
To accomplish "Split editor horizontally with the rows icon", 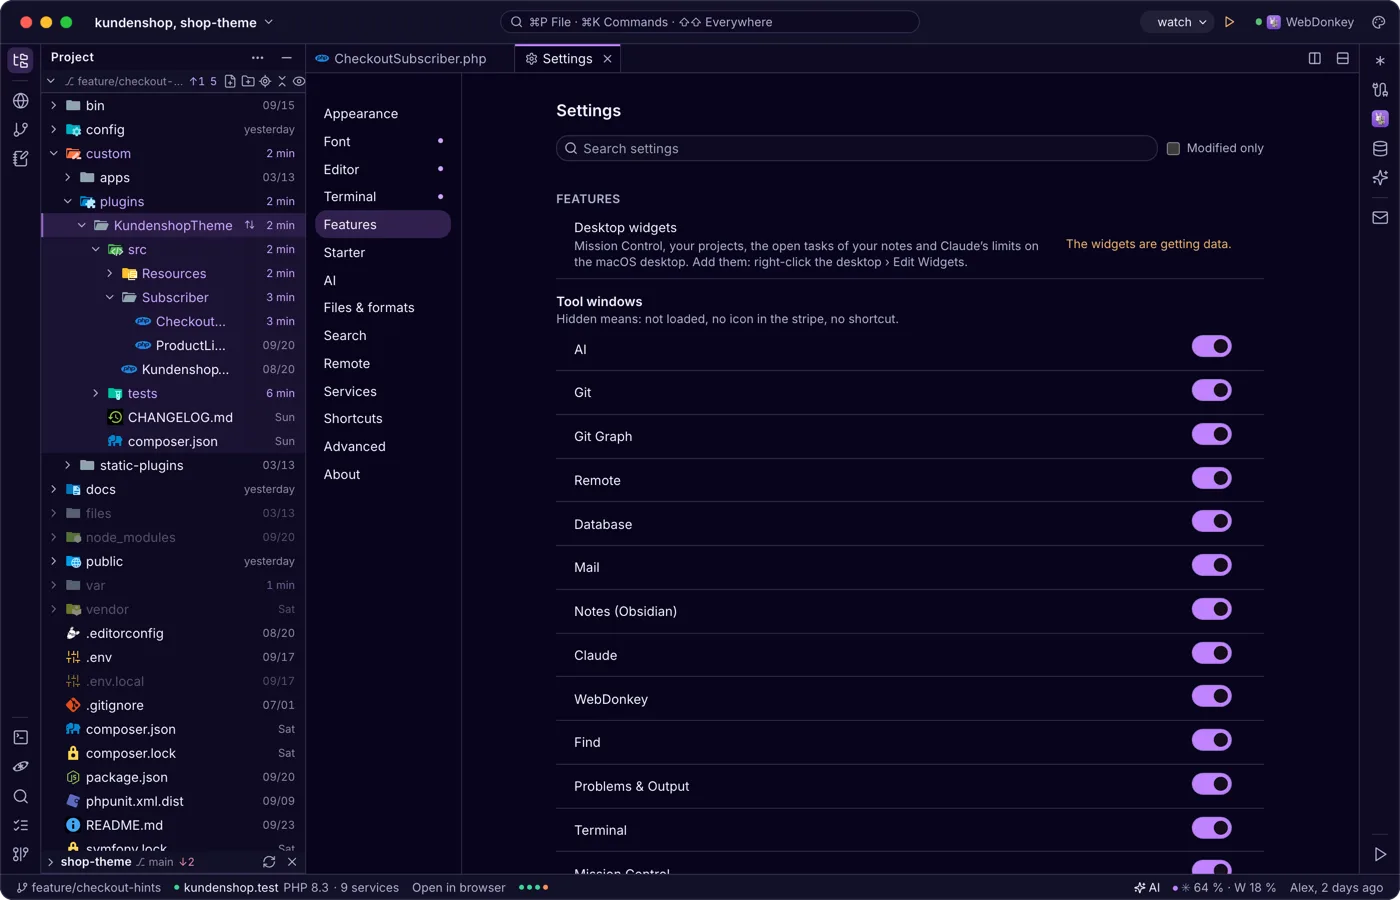I will [x=1343, y=59].
